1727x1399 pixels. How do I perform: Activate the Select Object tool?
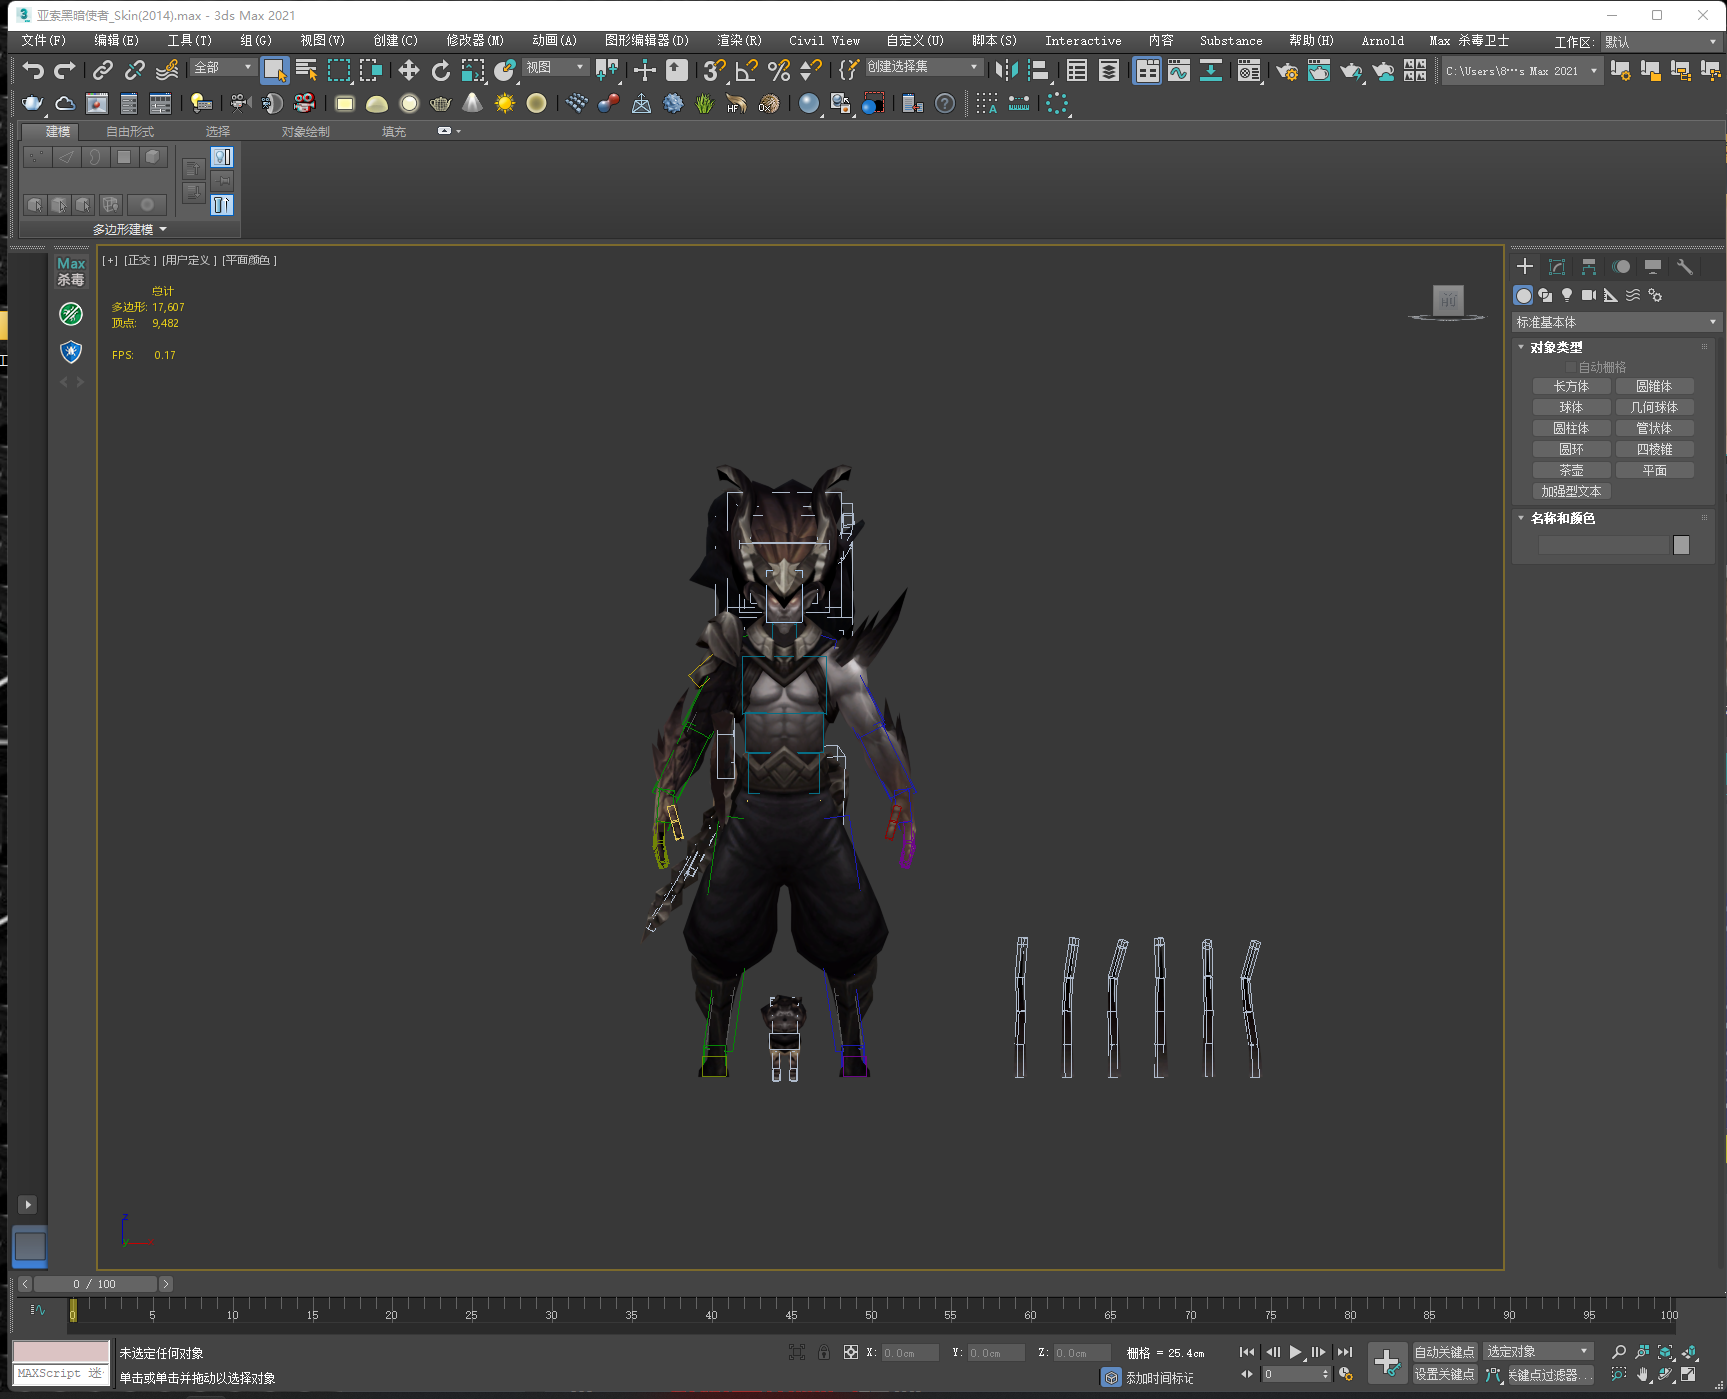click(x=274, y=70)
